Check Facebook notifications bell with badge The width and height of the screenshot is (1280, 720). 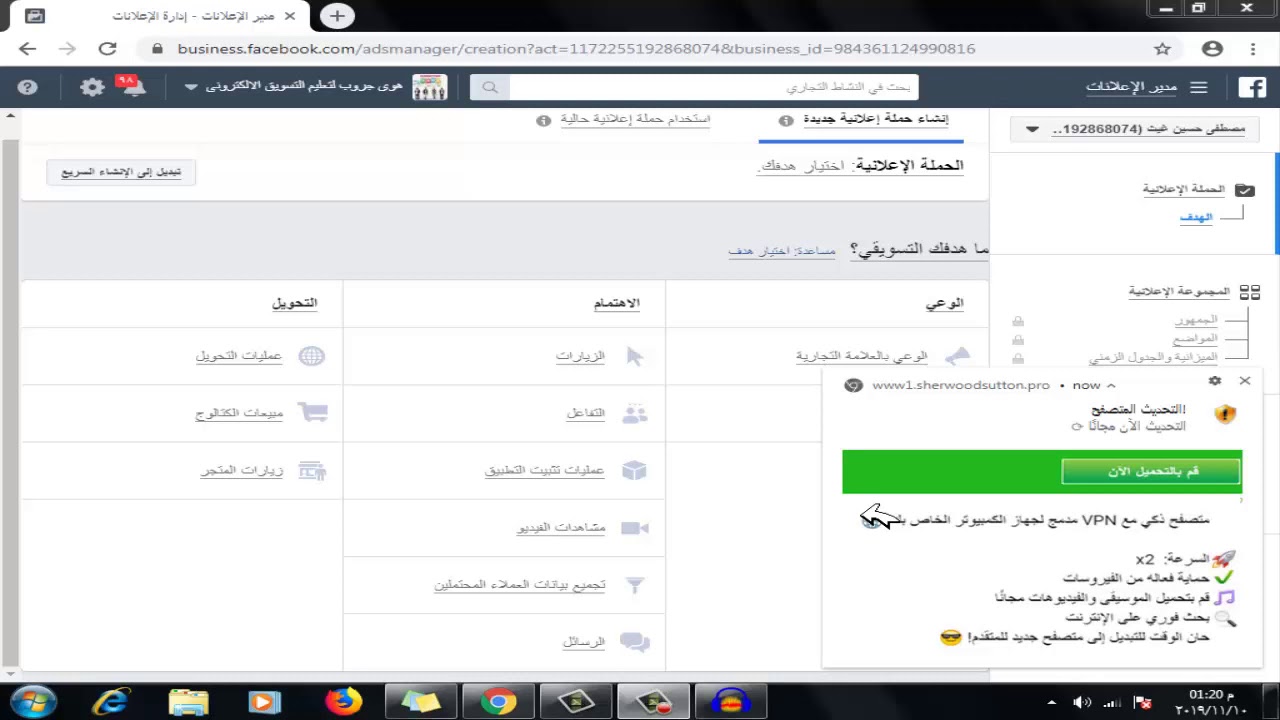click(x=131, y=86)
